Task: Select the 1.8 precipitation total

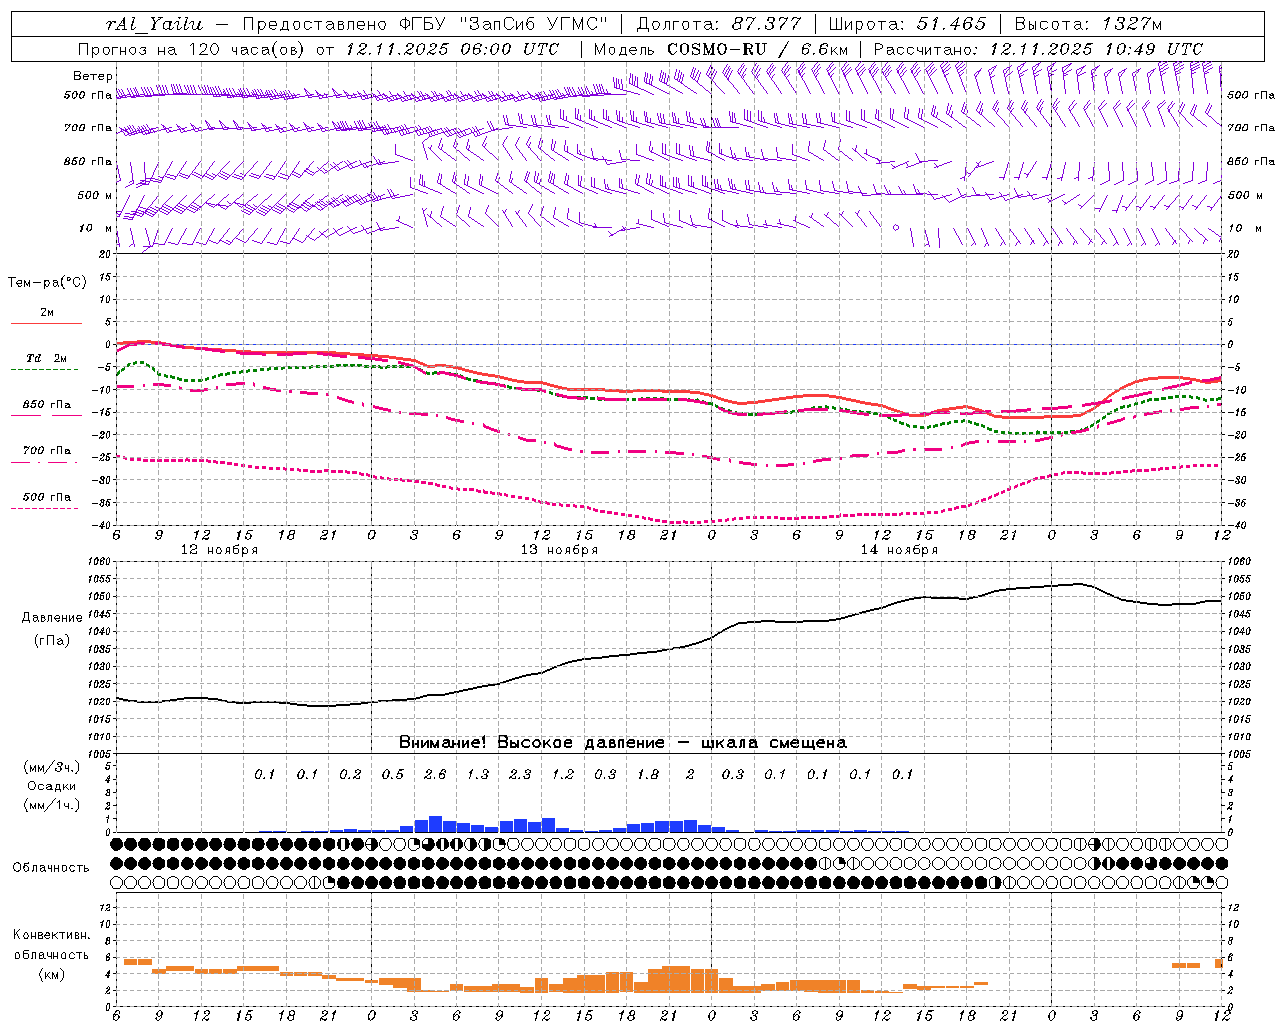Action: (648, 774)
